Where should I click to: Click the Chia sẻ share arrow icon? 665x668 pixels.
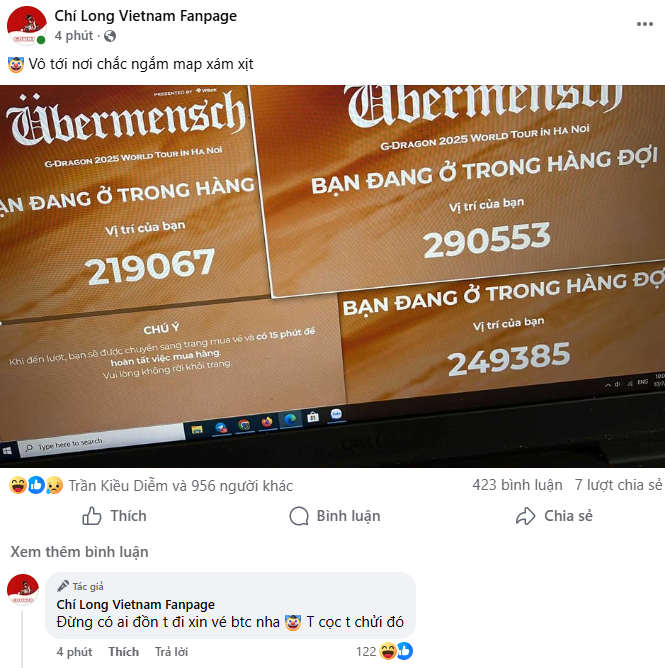pos(525,516)
